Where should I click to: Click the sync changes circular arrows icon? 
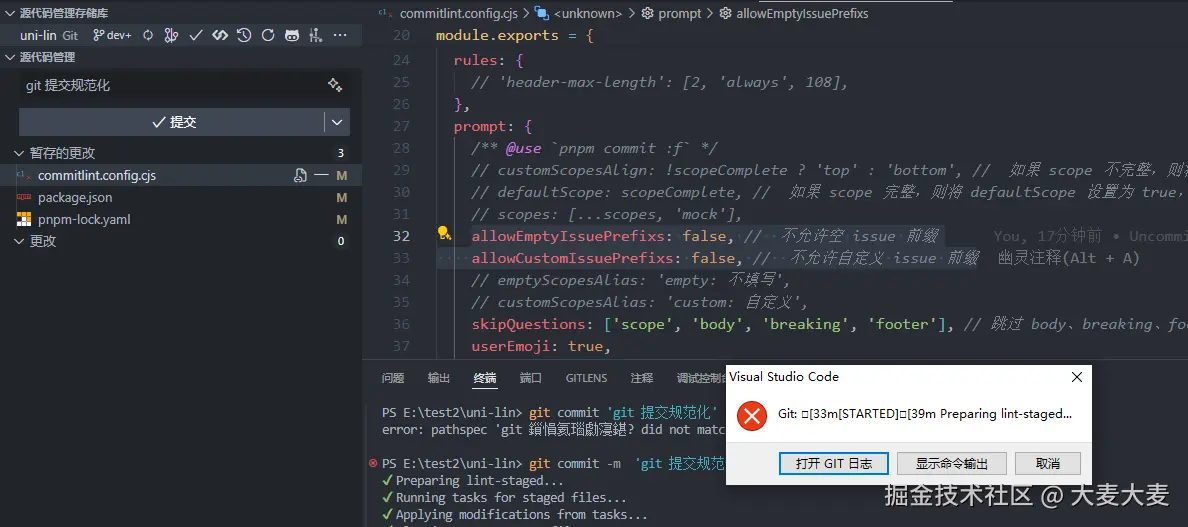click(148, 35)
